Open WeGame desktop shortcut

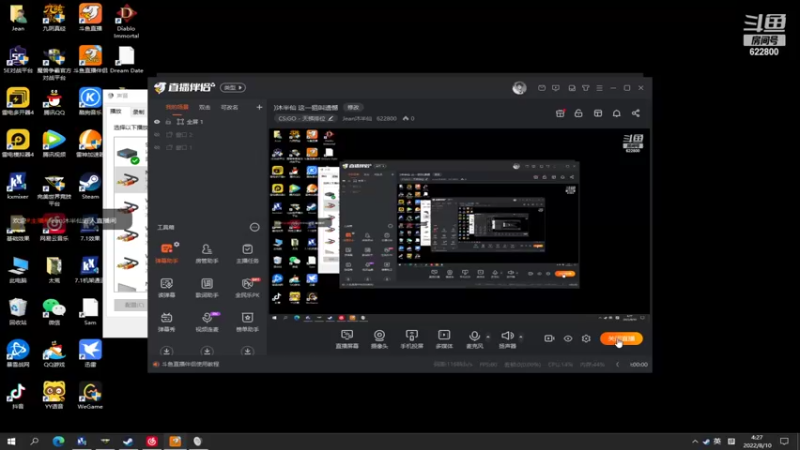[x=90, y=396]
